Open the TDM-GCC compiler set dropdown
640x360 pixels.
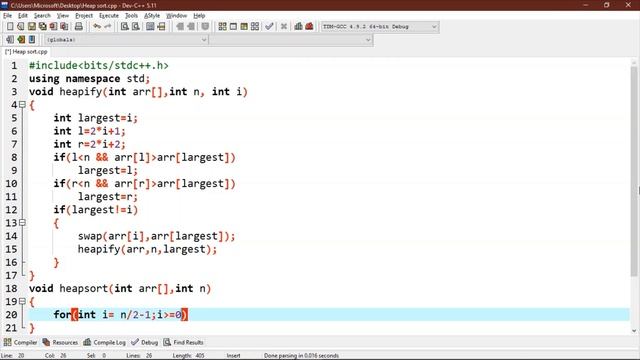(x=380, y=27)
